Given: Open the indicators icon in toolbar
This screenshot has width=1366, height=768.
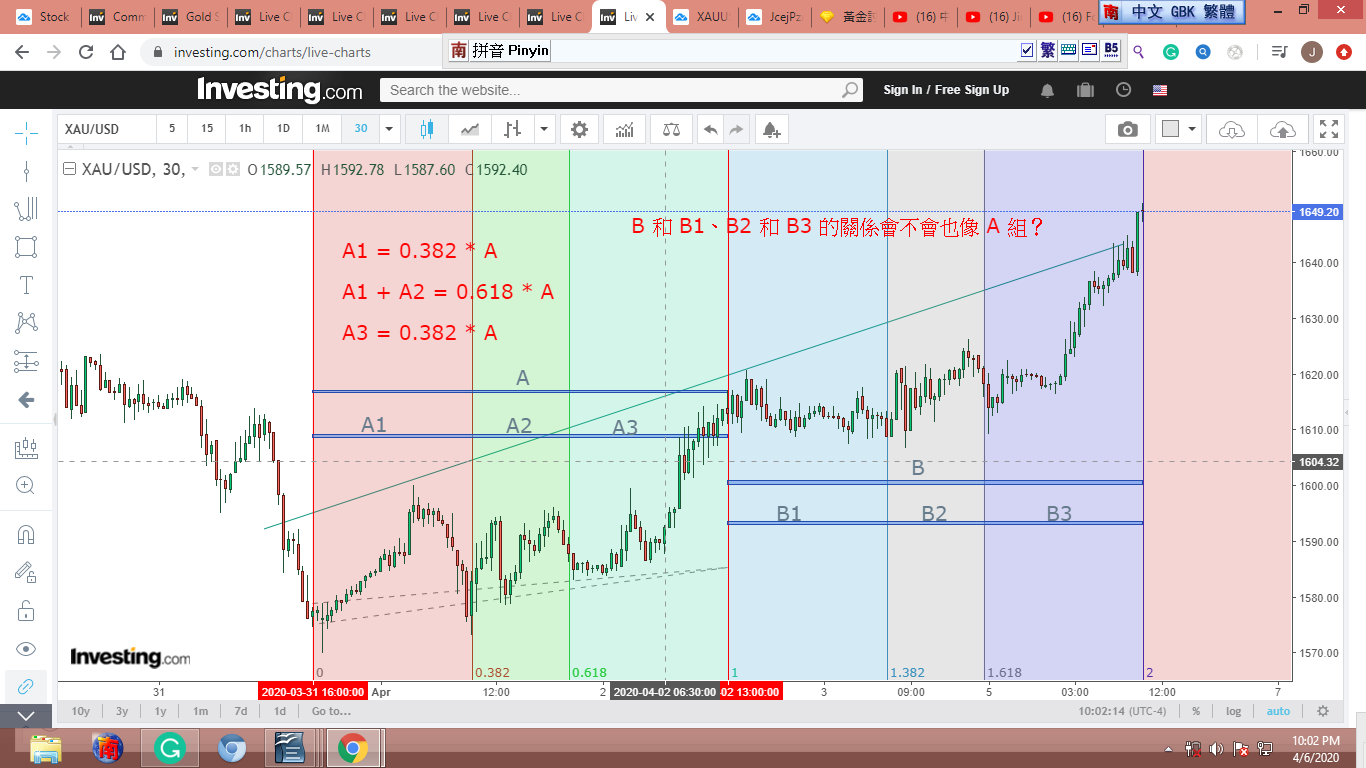Looking at the screenshot, I should pyautogui.click(x=625, y=129).
